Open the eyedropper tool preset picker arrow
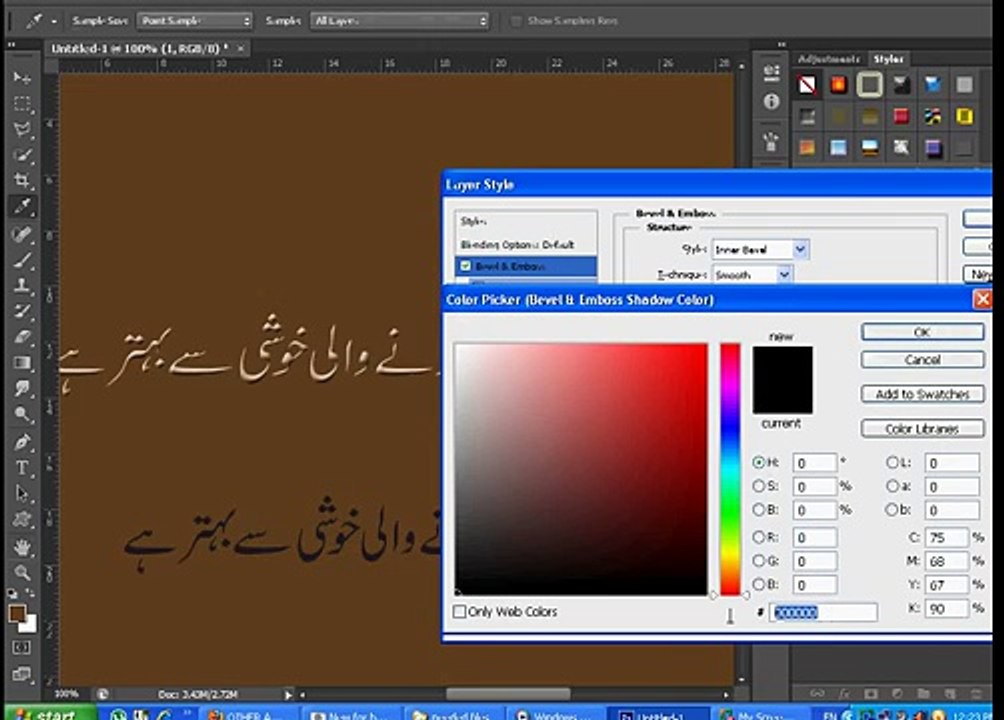Viewport: 1004px width, 720px height. pyautogui.click(x=54, y=21)
